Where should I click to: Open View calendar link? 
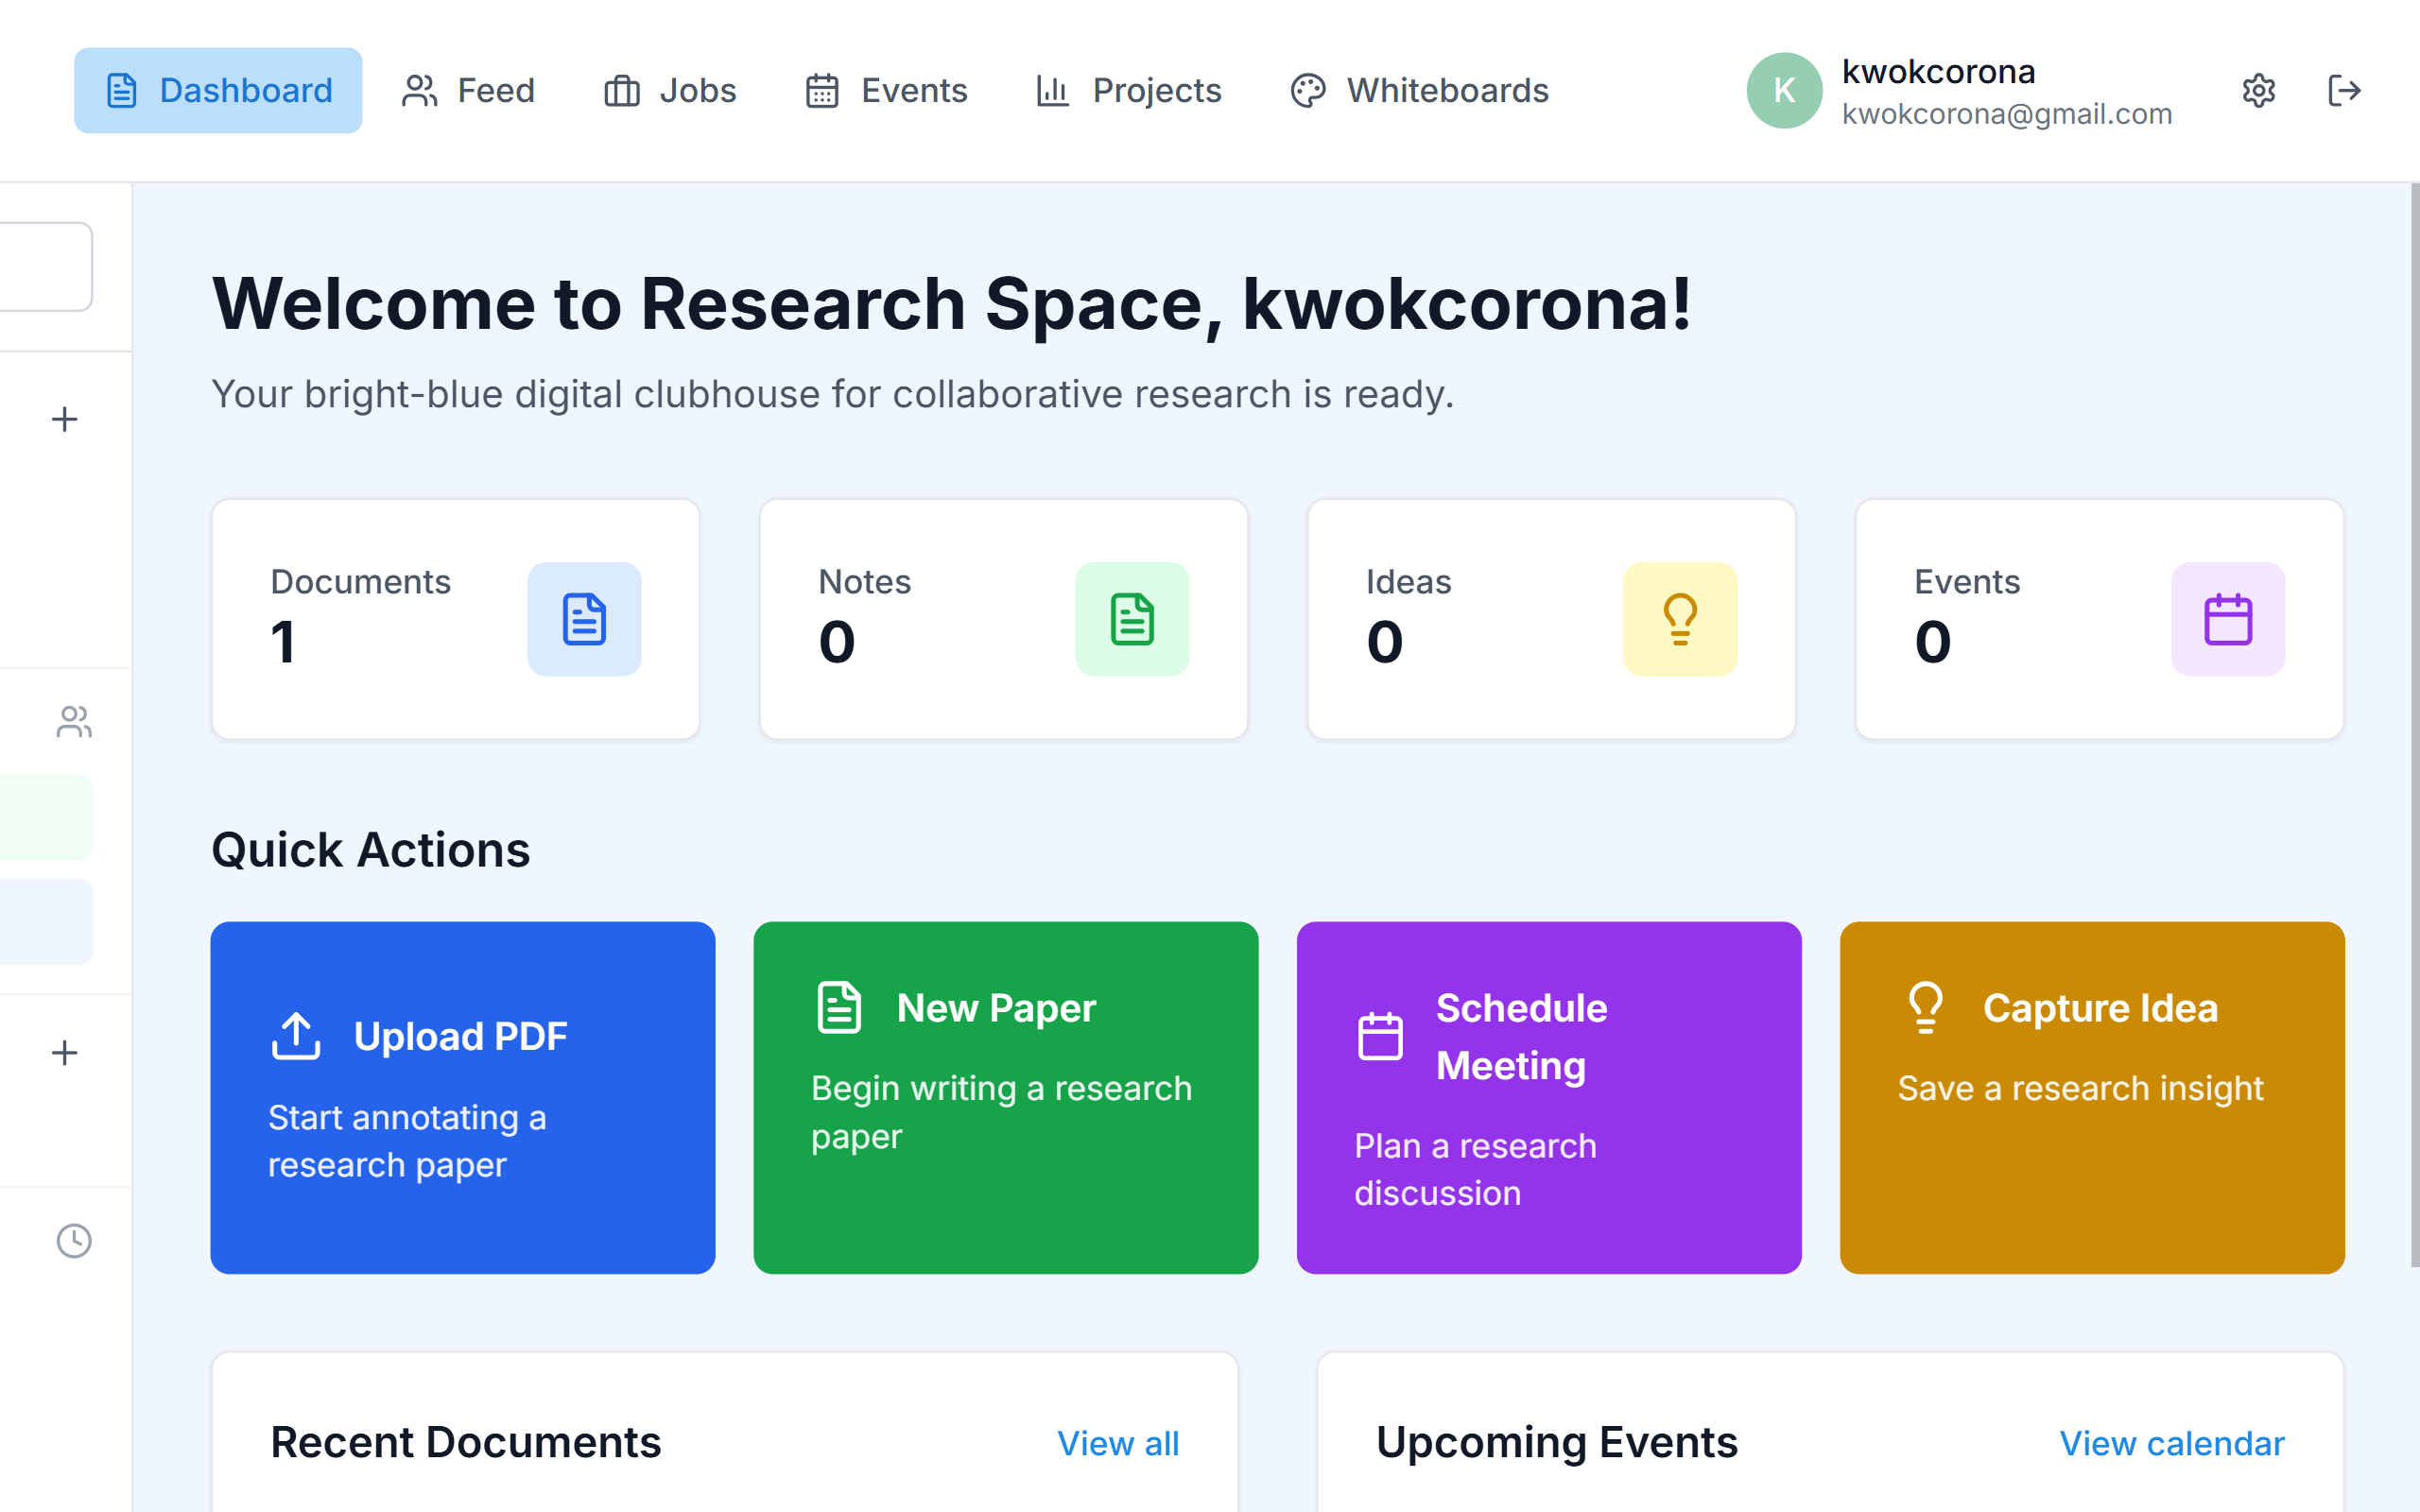(2171, 1443)
